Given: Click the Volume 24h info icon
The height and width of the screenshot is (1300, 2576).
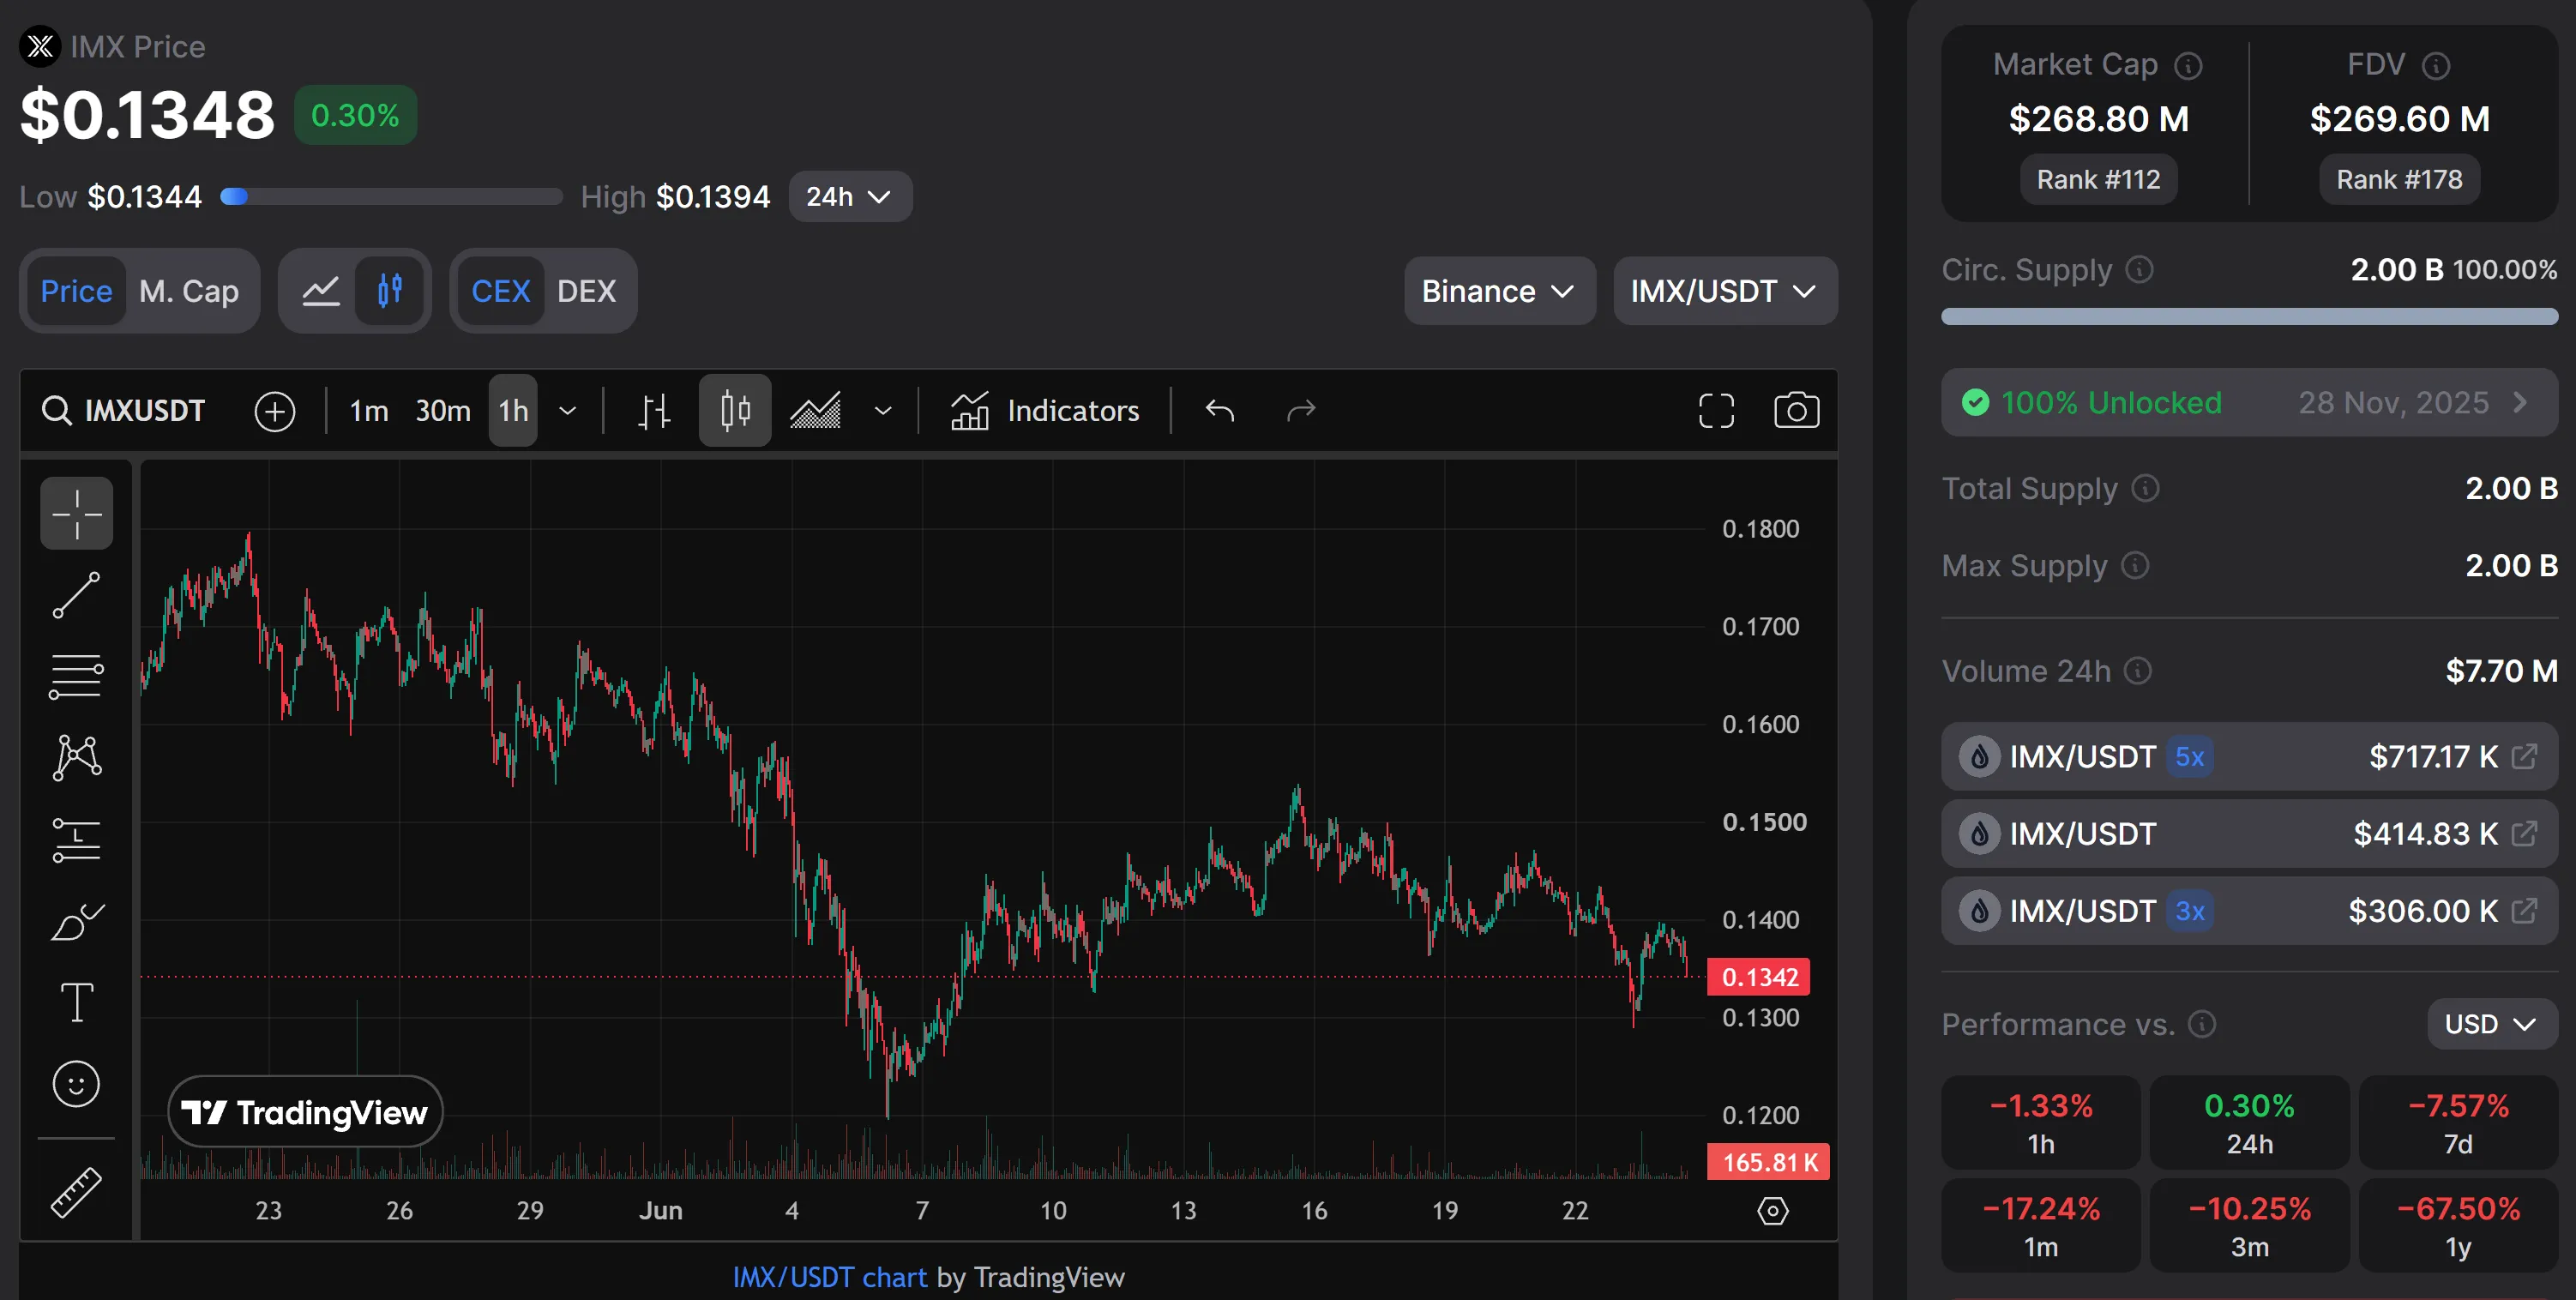Looking at the screenshot, I should [x=2137, y=671].
